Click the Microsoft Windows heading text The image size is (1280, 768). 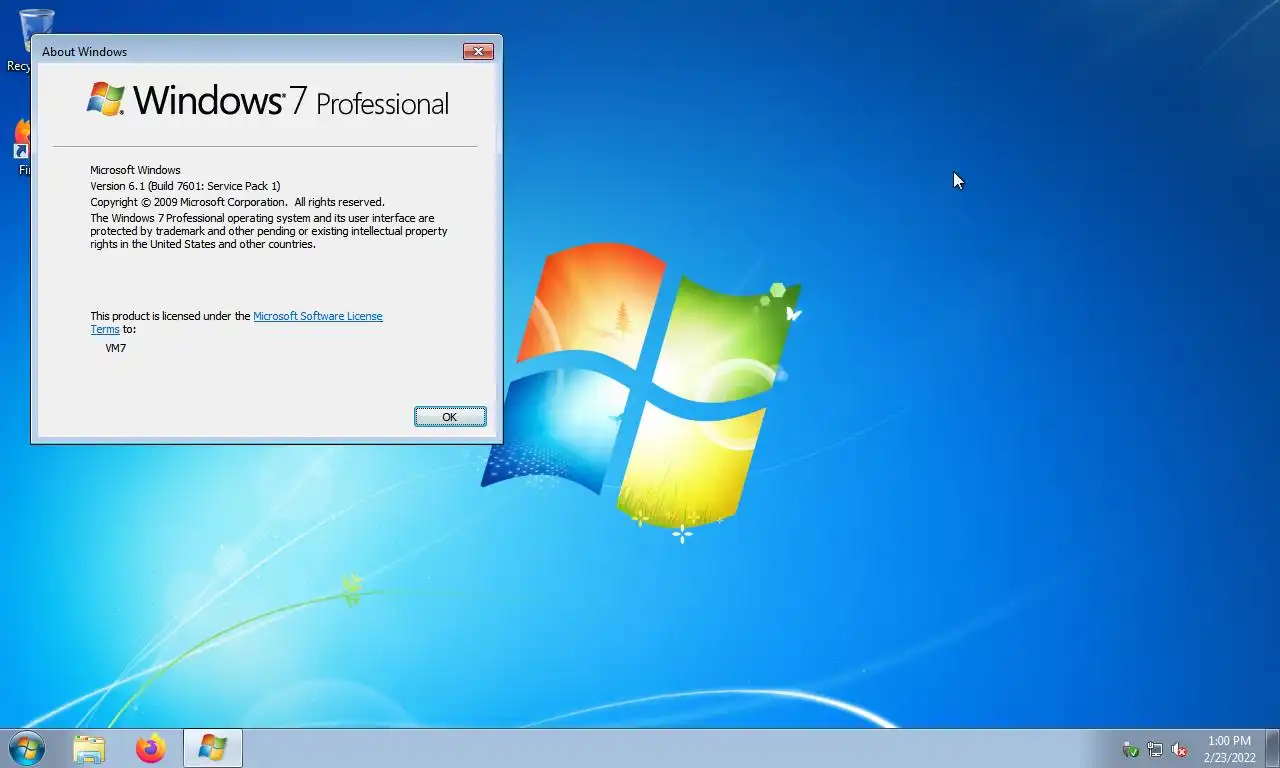coord(135,170)
